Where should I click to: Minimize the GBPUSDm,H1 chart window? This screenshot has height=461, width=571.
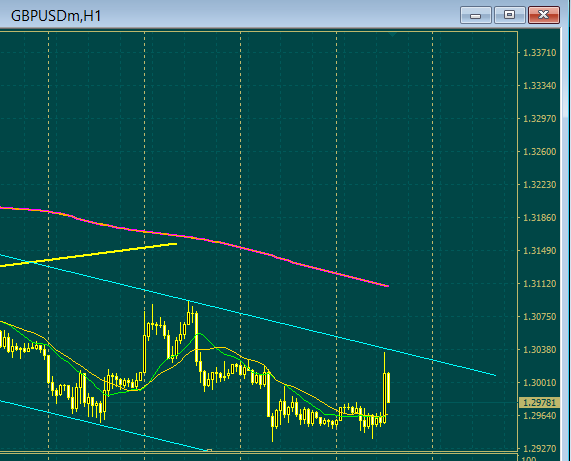[x=476, y=15]
